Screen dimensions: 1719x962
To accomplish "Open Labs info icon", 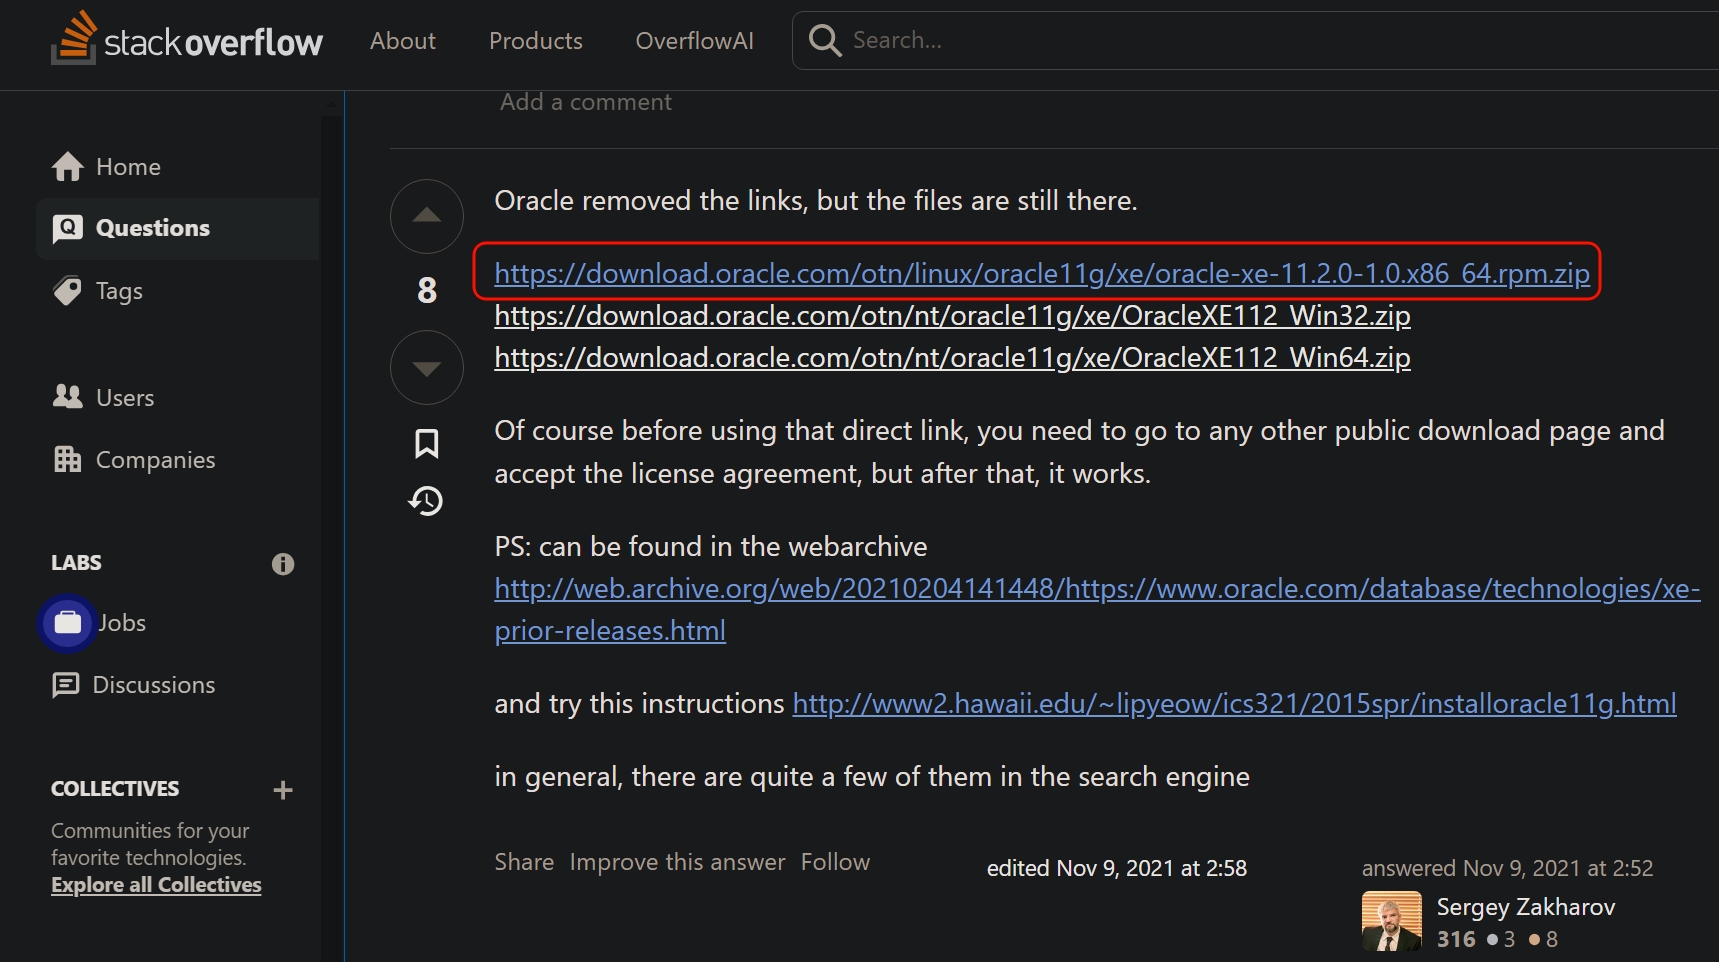I will pyautogui.click(x=283, y=564).
